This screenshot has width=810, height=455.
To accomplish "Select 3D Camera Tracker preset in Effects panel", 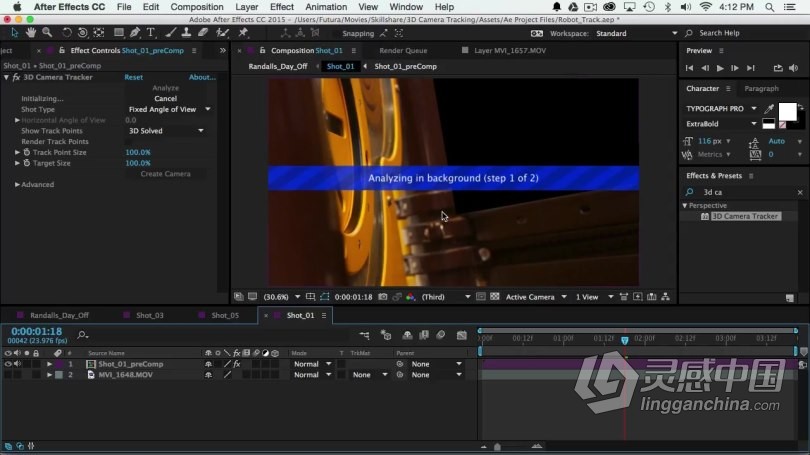I will (745, 216).
